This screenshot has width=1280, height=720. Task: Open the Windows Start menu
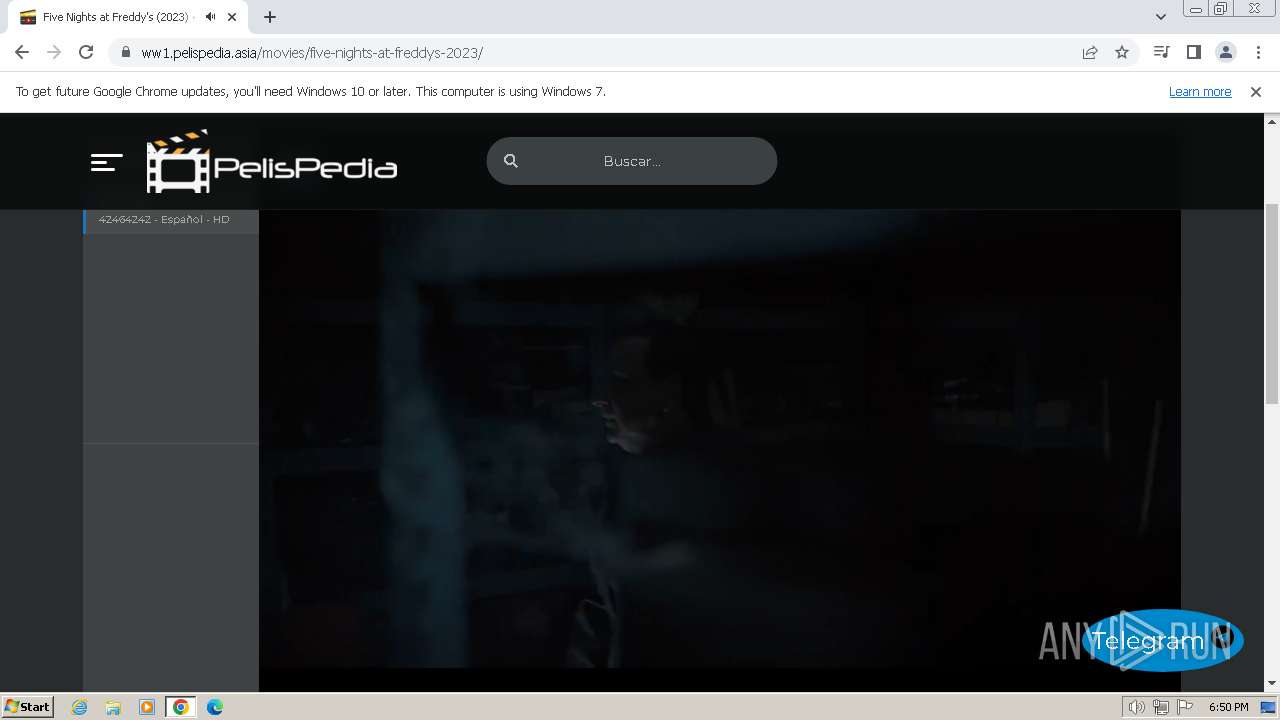27,707
